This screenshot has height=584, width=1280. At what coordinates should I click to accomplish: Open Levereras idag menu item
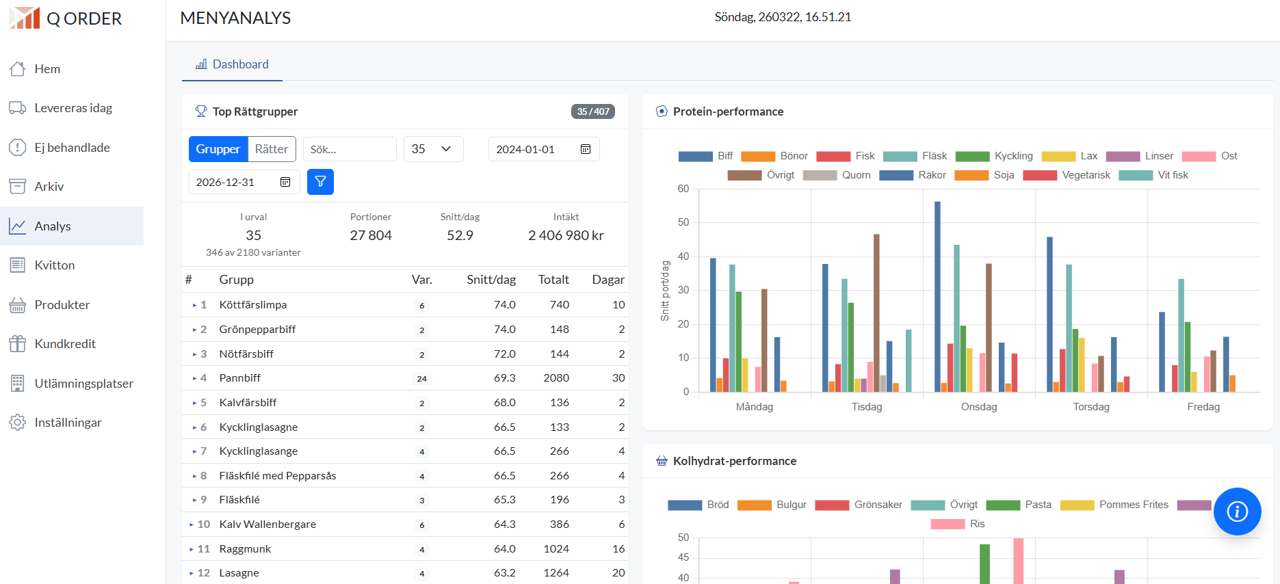(72, 108)
